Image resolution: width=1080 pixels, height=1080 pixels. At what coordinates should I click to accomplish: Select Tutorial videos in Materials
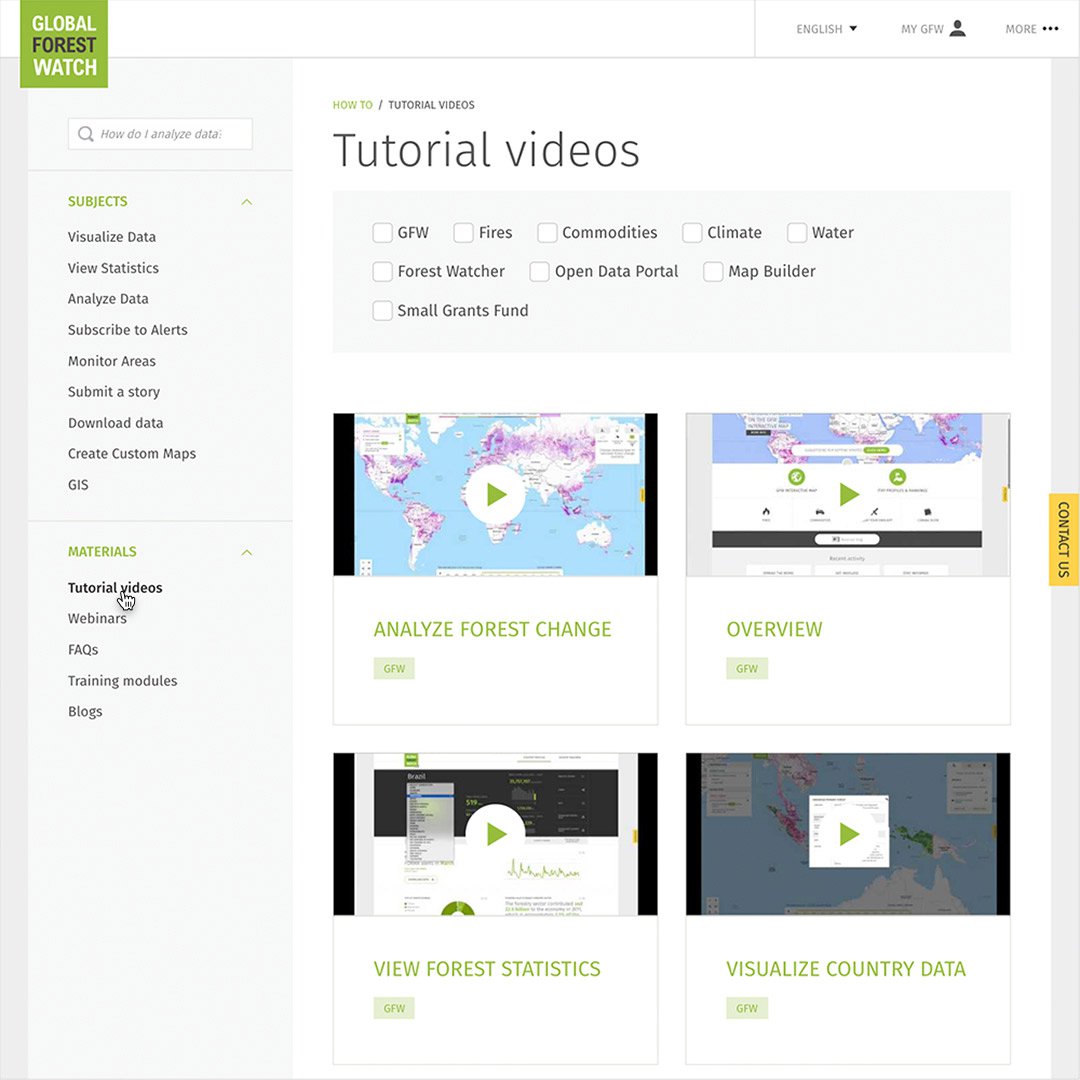pyautogui.click(x=115, y=588)
